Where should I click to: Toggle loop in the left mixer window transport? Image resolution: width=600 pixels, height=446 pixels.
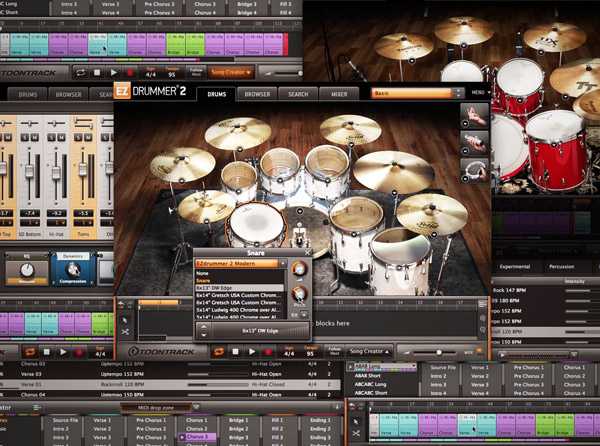(x=30, y=352)
